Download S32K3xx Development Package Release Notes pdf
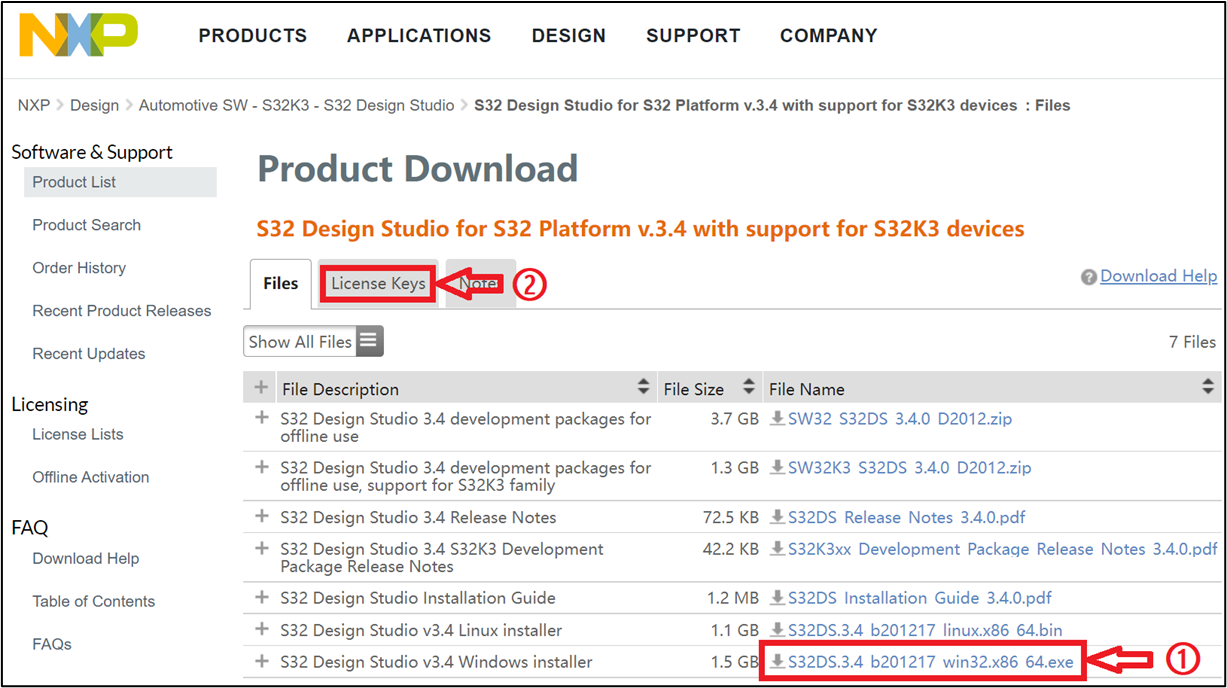The image size is (1227, 688). click(x=1003, y=549)
